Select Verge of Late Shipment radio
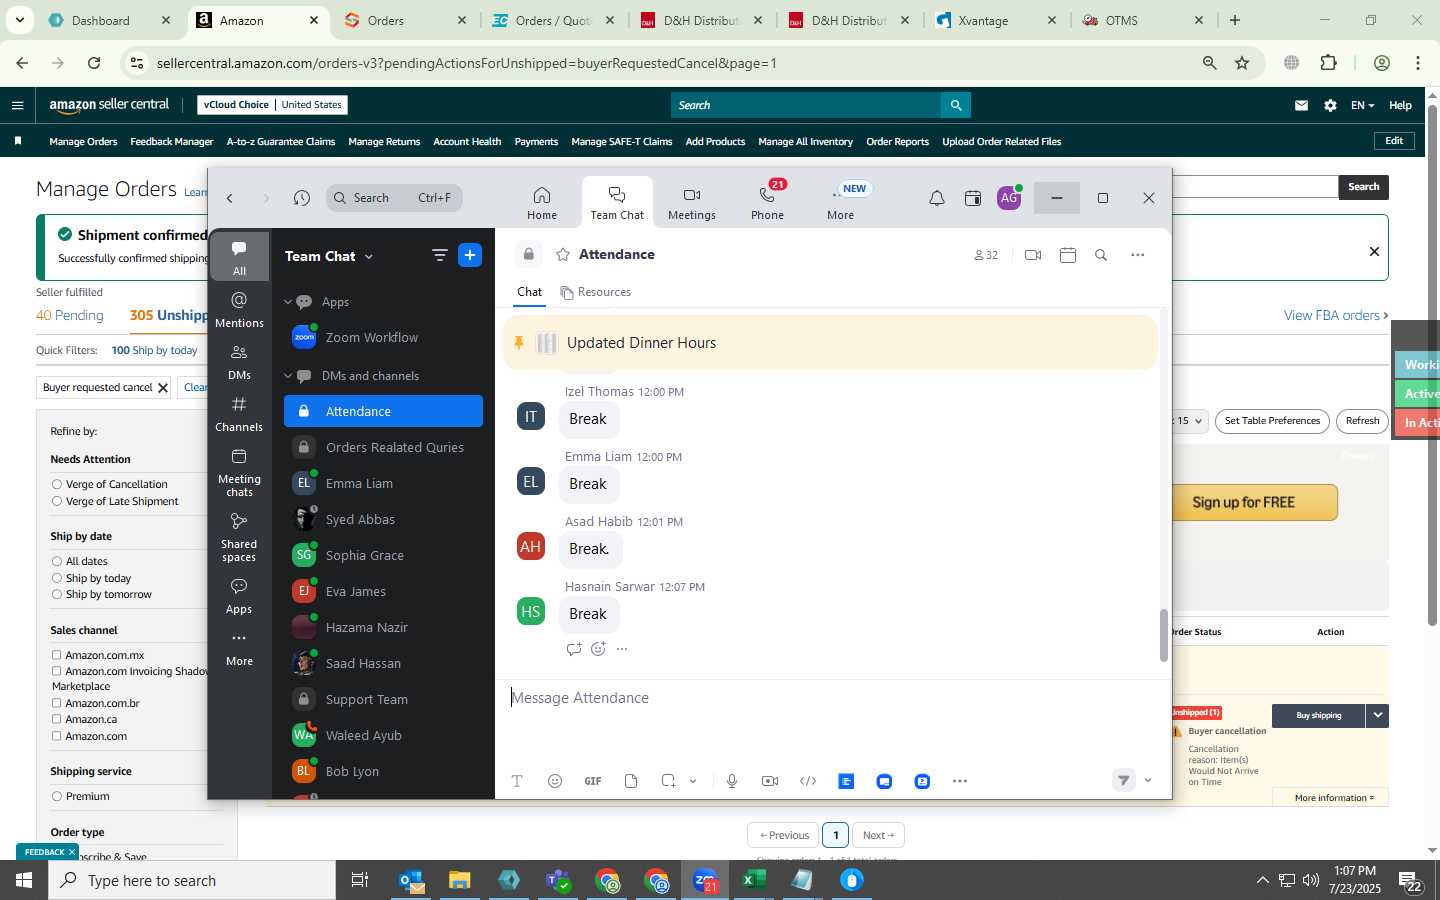 click(x=57, y=501)
